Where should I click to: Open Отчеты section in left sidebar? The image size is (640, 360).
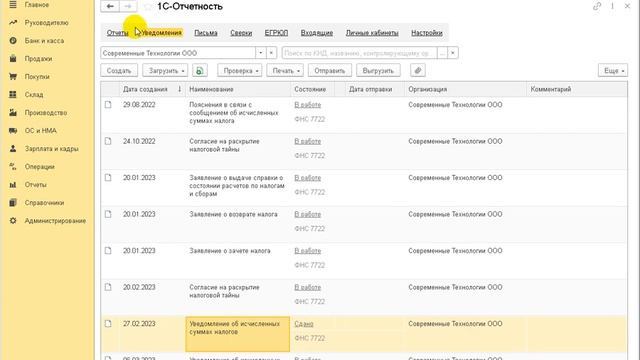[x=35, y=184]
